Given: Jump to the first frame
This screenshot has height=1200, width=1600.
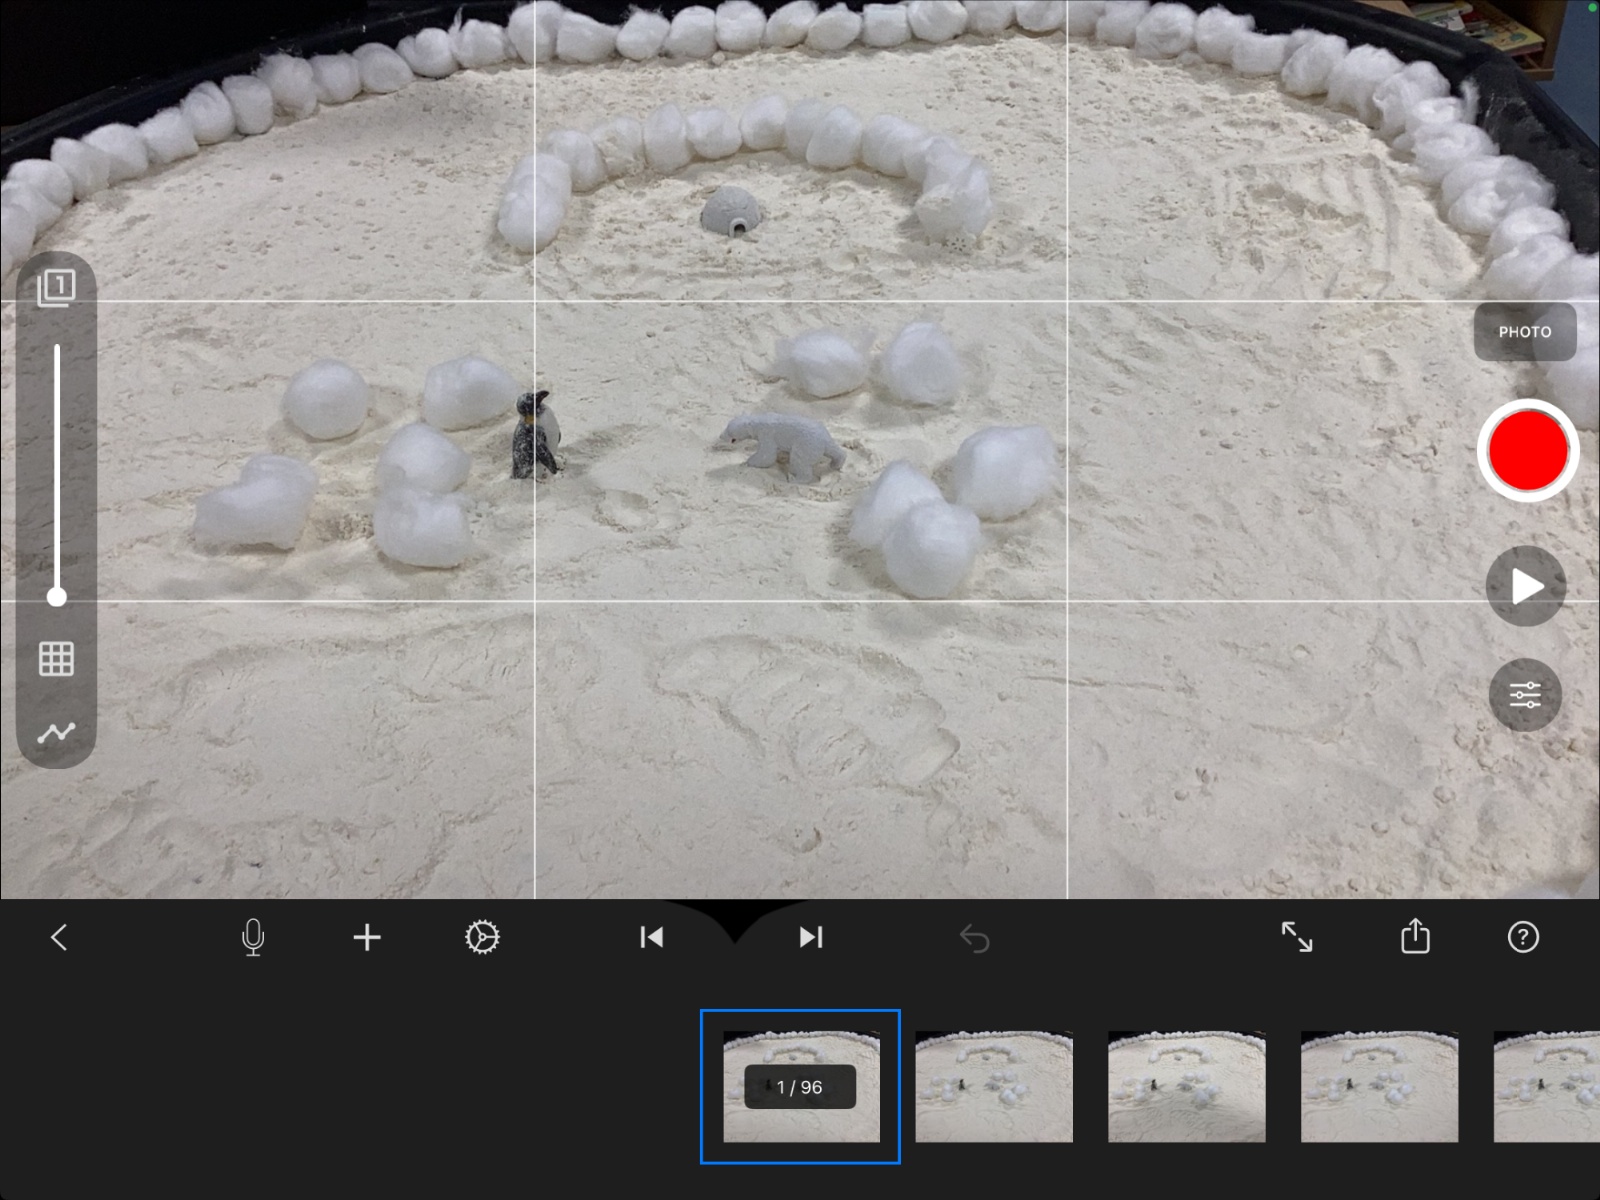Looking at the screenshot, I should (651, 937).
